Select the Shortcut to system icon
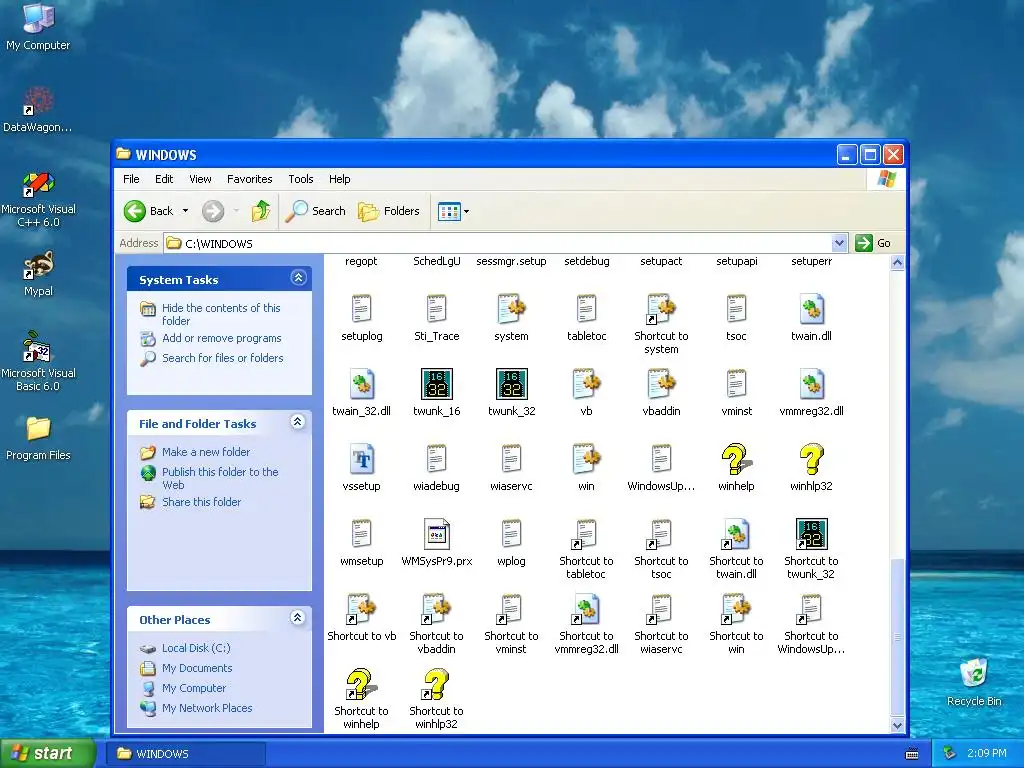Image resolution: width=1024 pixels, height=768 pixels. [x=661, y=309]
